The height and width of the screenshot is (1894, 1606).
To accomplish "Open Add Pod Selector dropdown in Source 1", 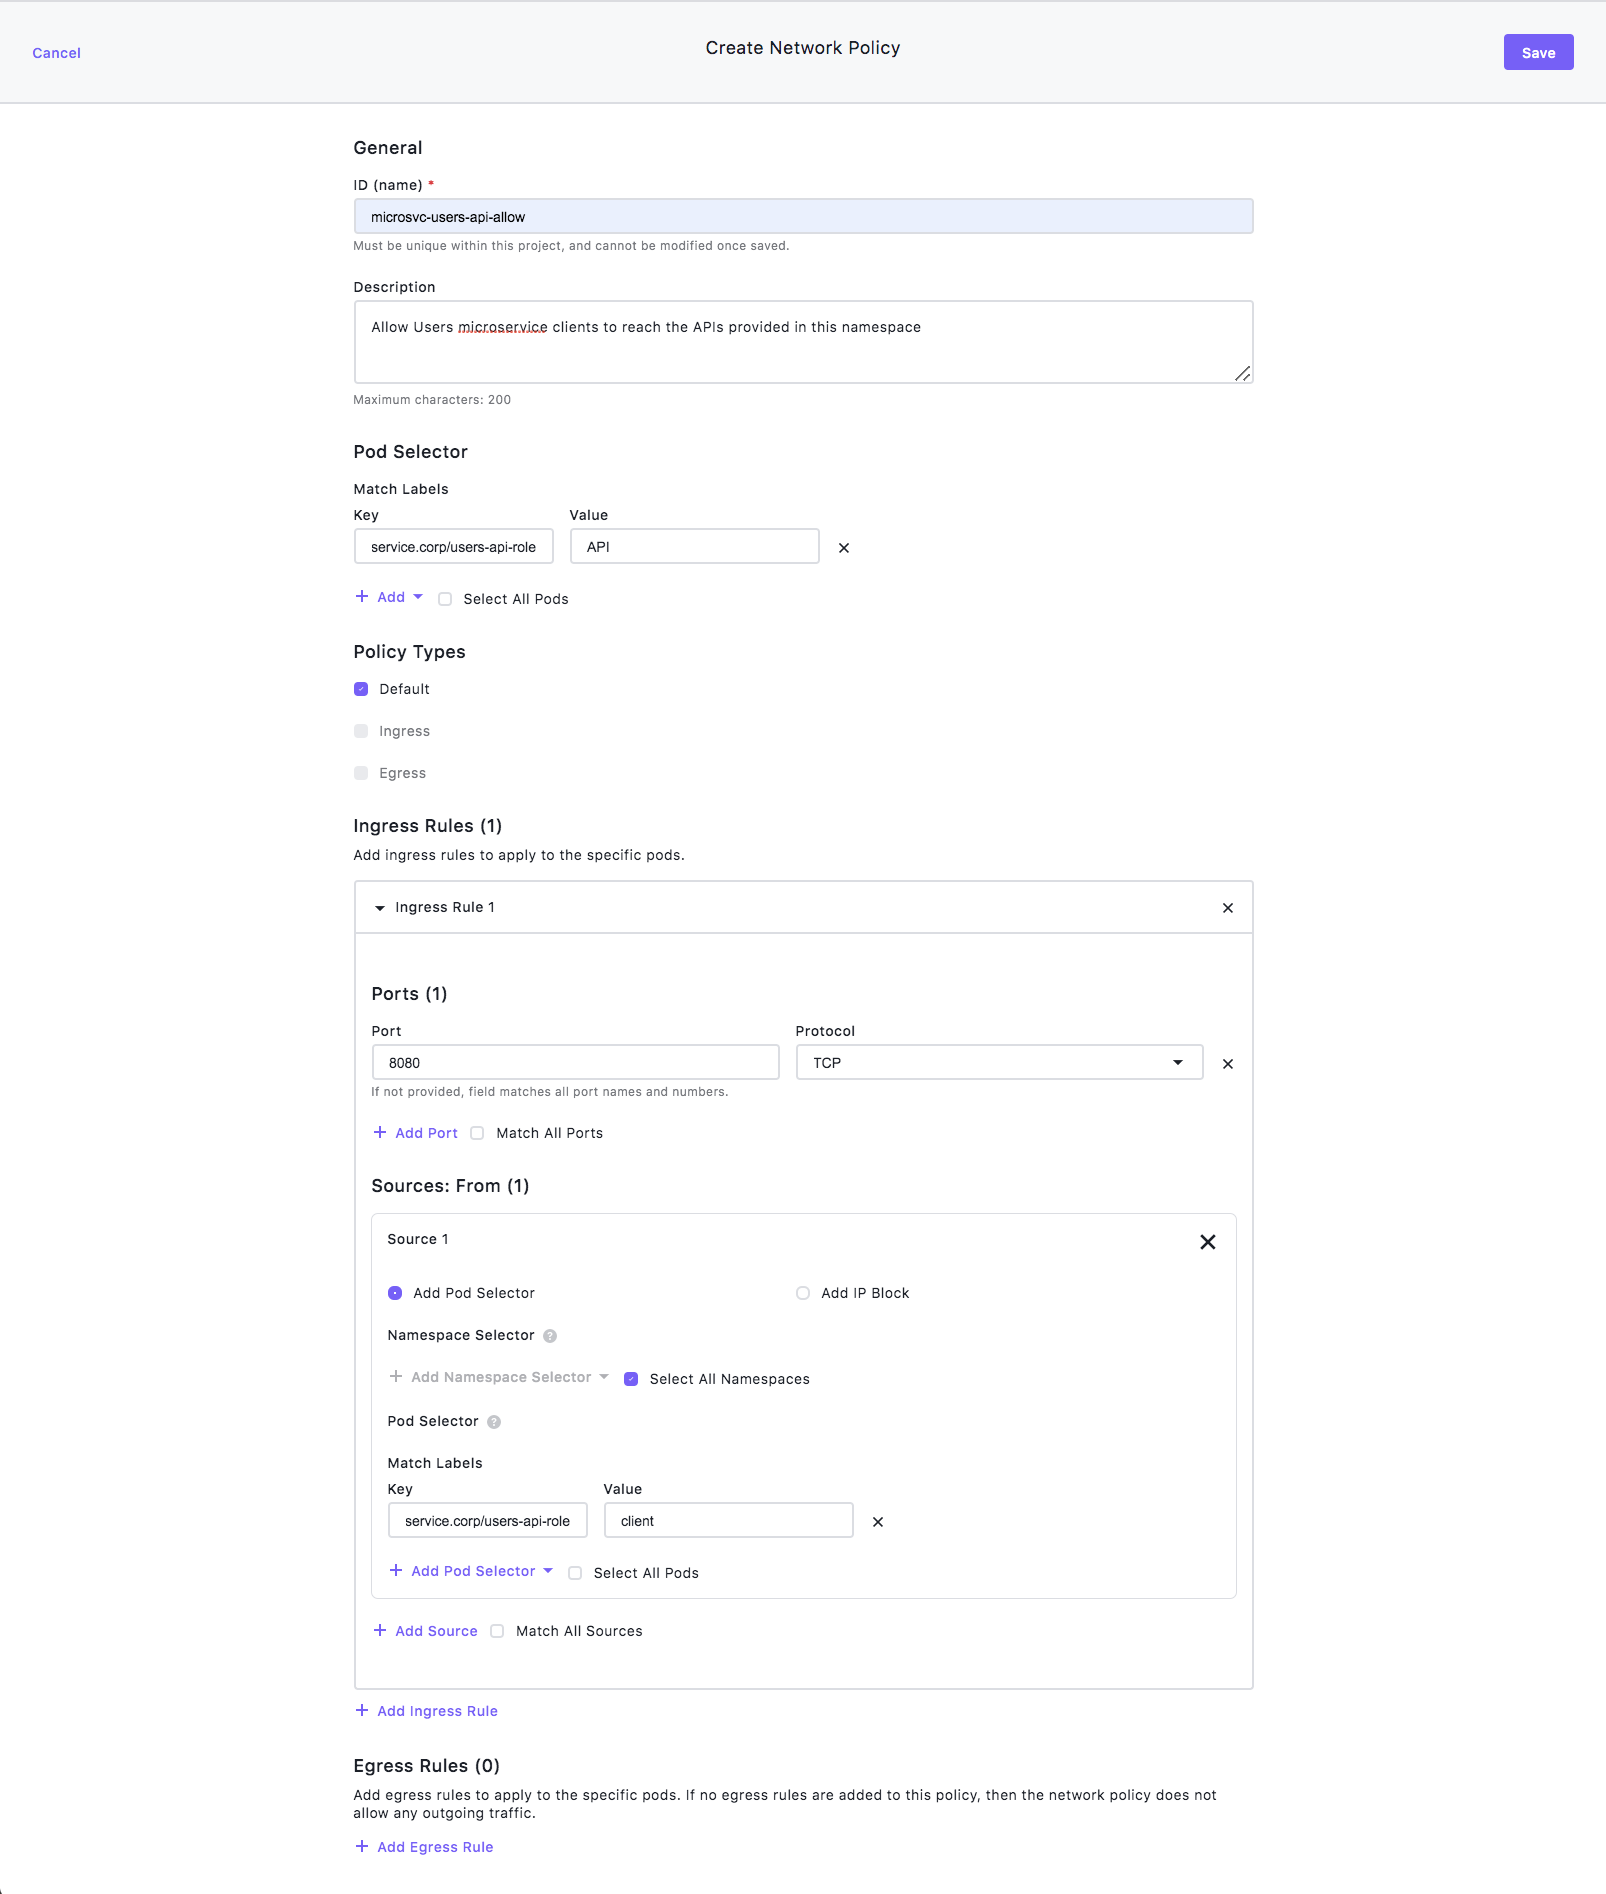I will tap(471, 1571).
